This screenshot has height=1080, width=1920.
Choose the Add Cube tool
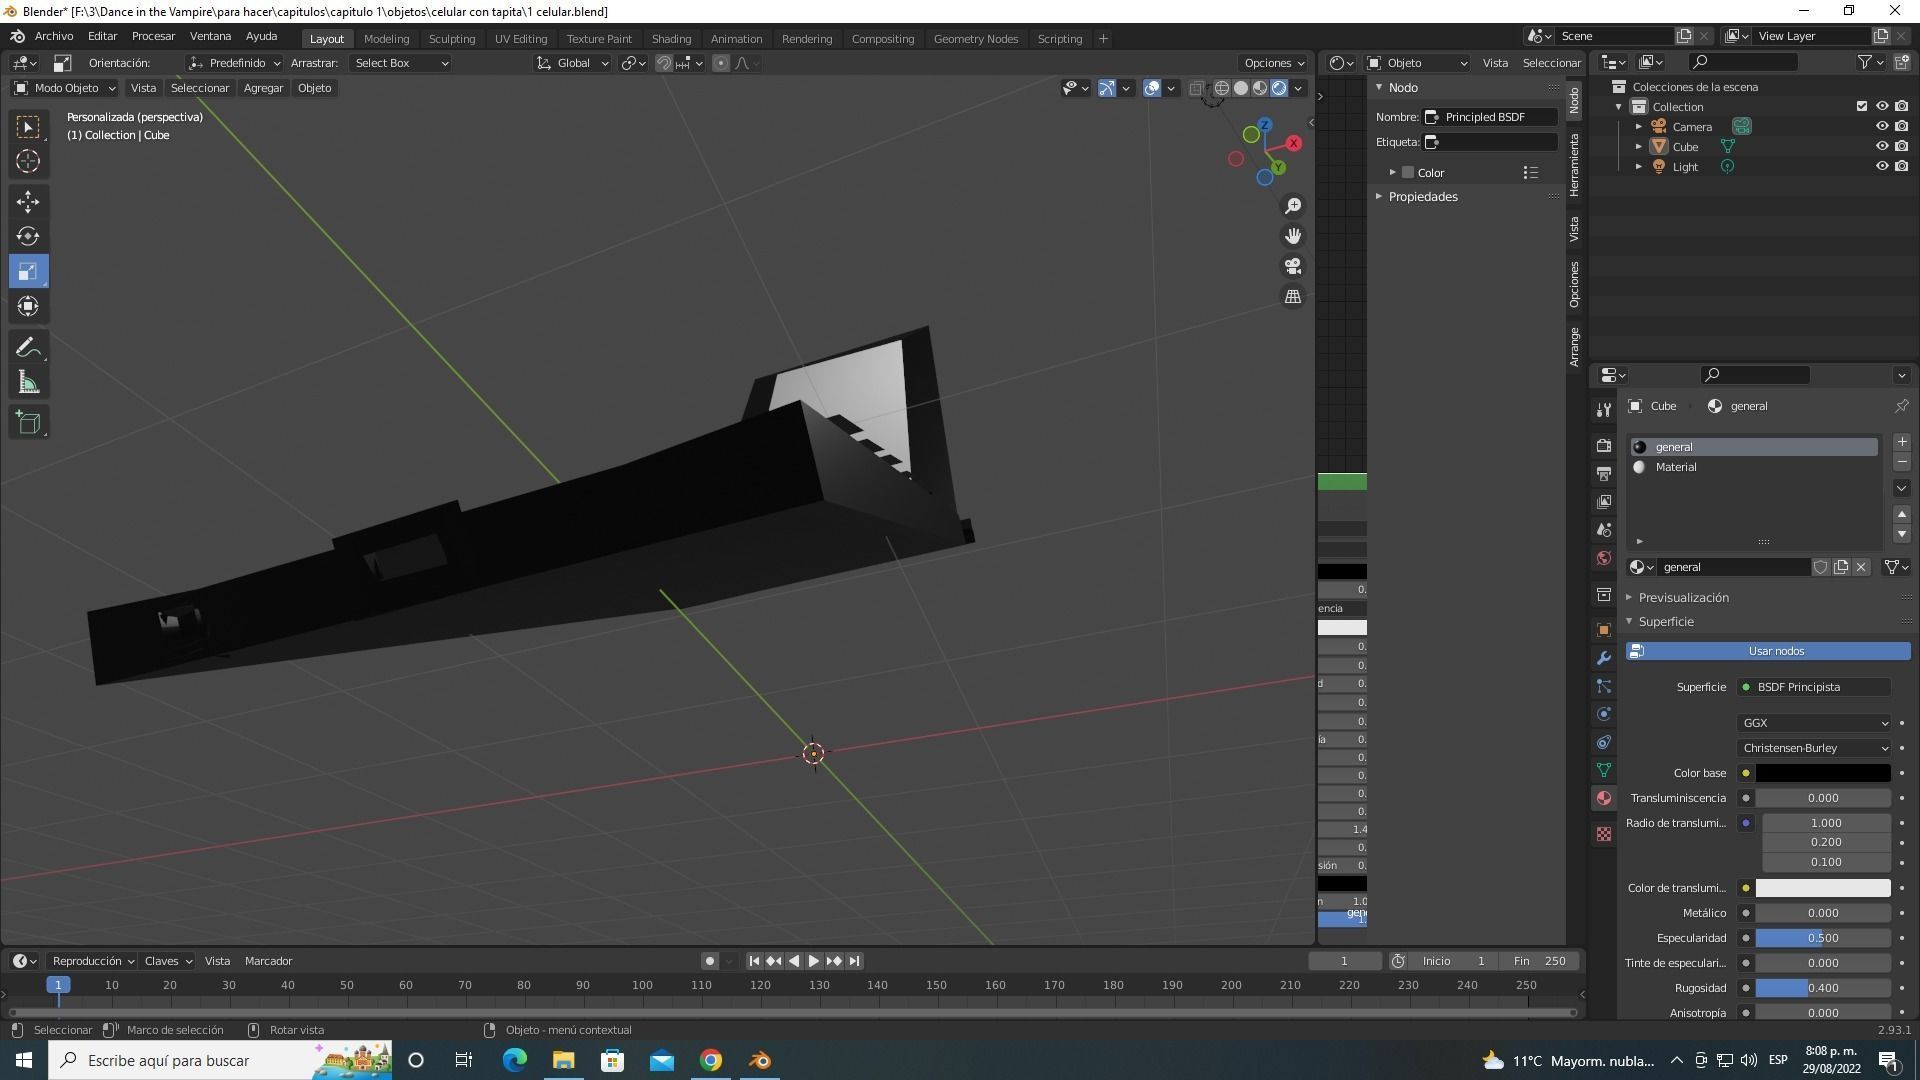point(28,422)
